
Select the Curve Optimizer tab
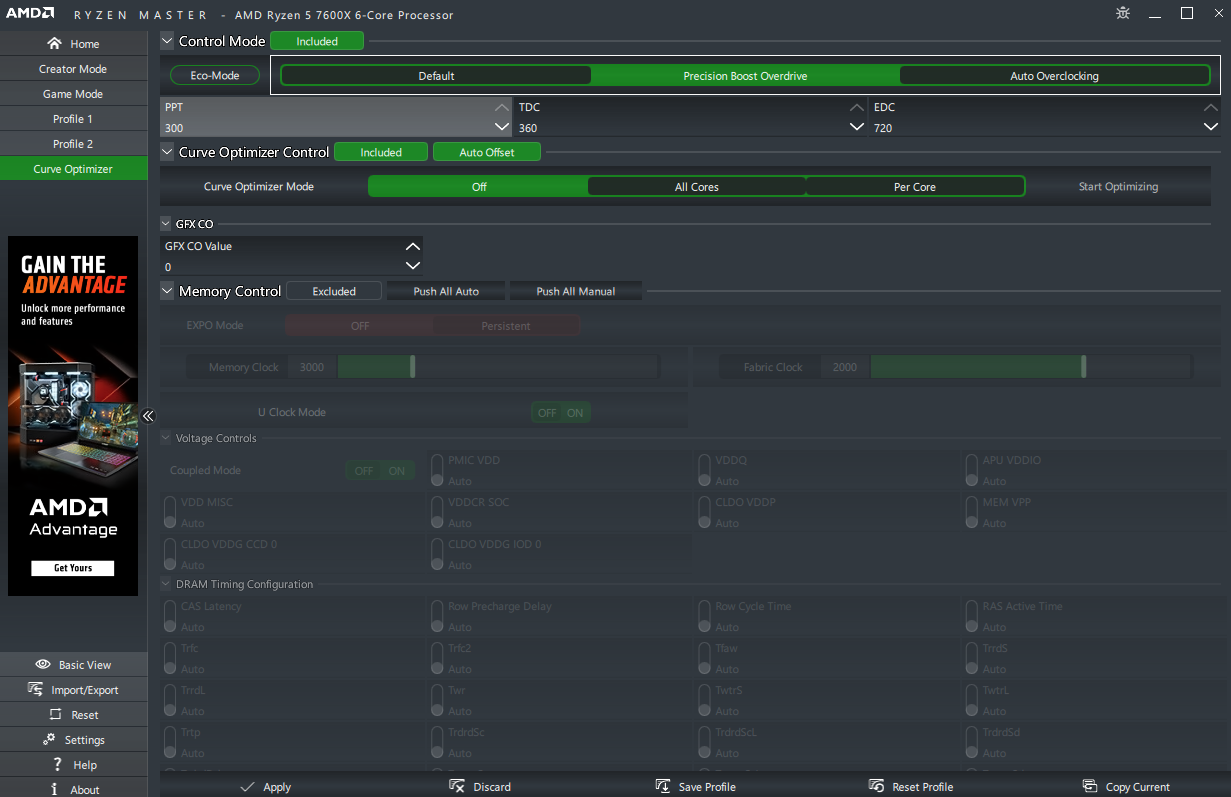pyautogui.click(x=73, y=169)
